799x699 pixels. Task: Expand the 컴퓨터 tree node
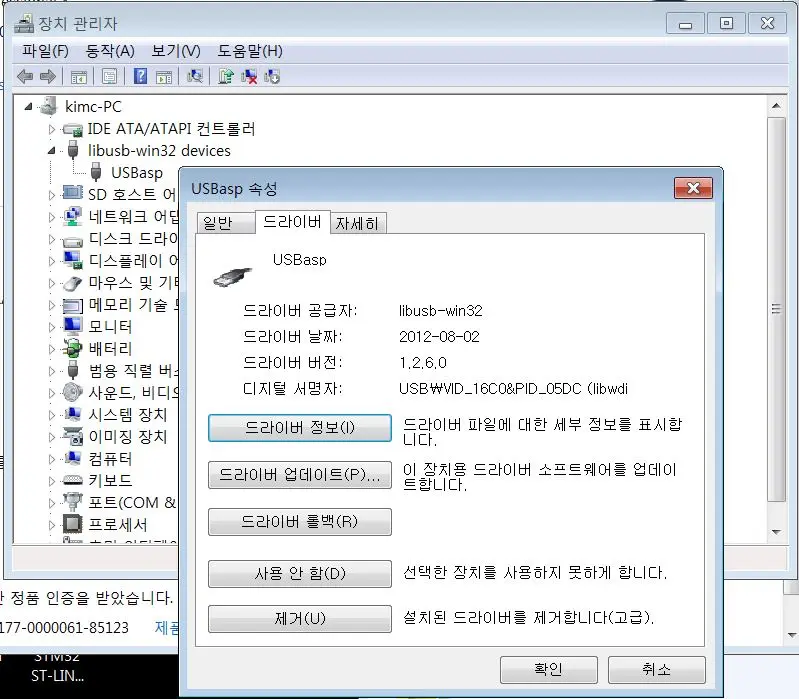51,459
